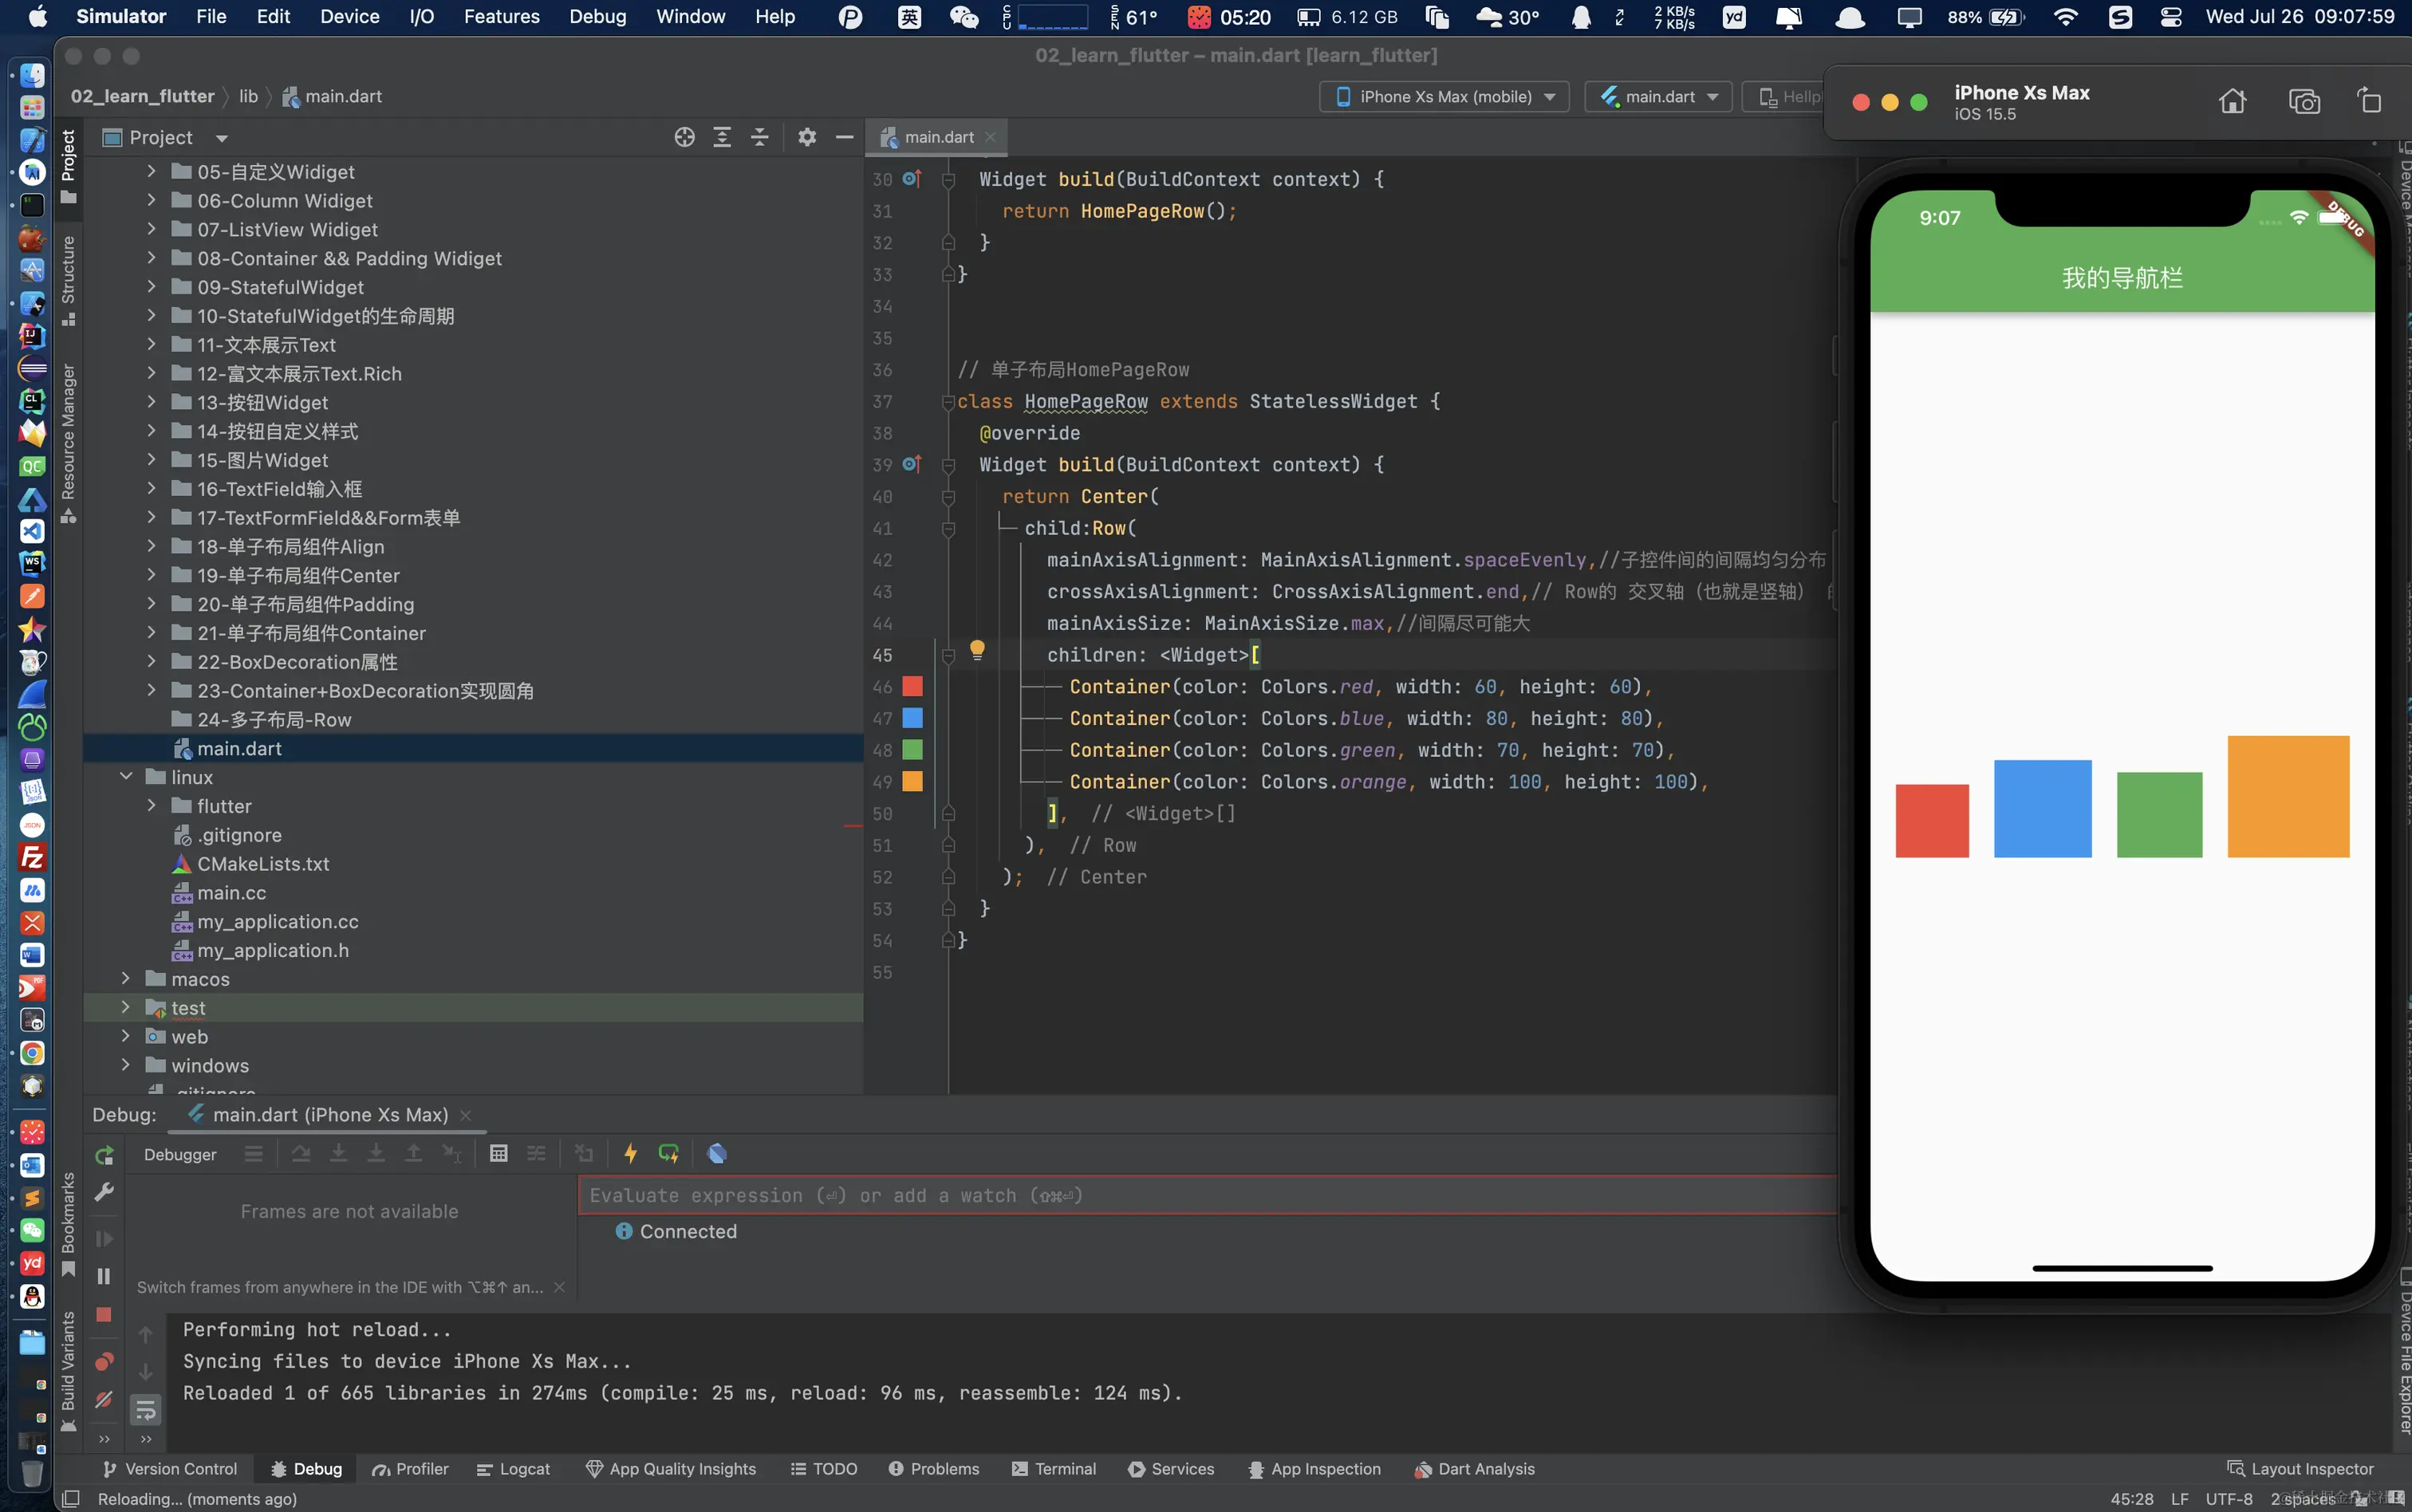Click the intention lightbulb on line 45
This screenshot has height=1512, width=2412.
click(977, 650)
